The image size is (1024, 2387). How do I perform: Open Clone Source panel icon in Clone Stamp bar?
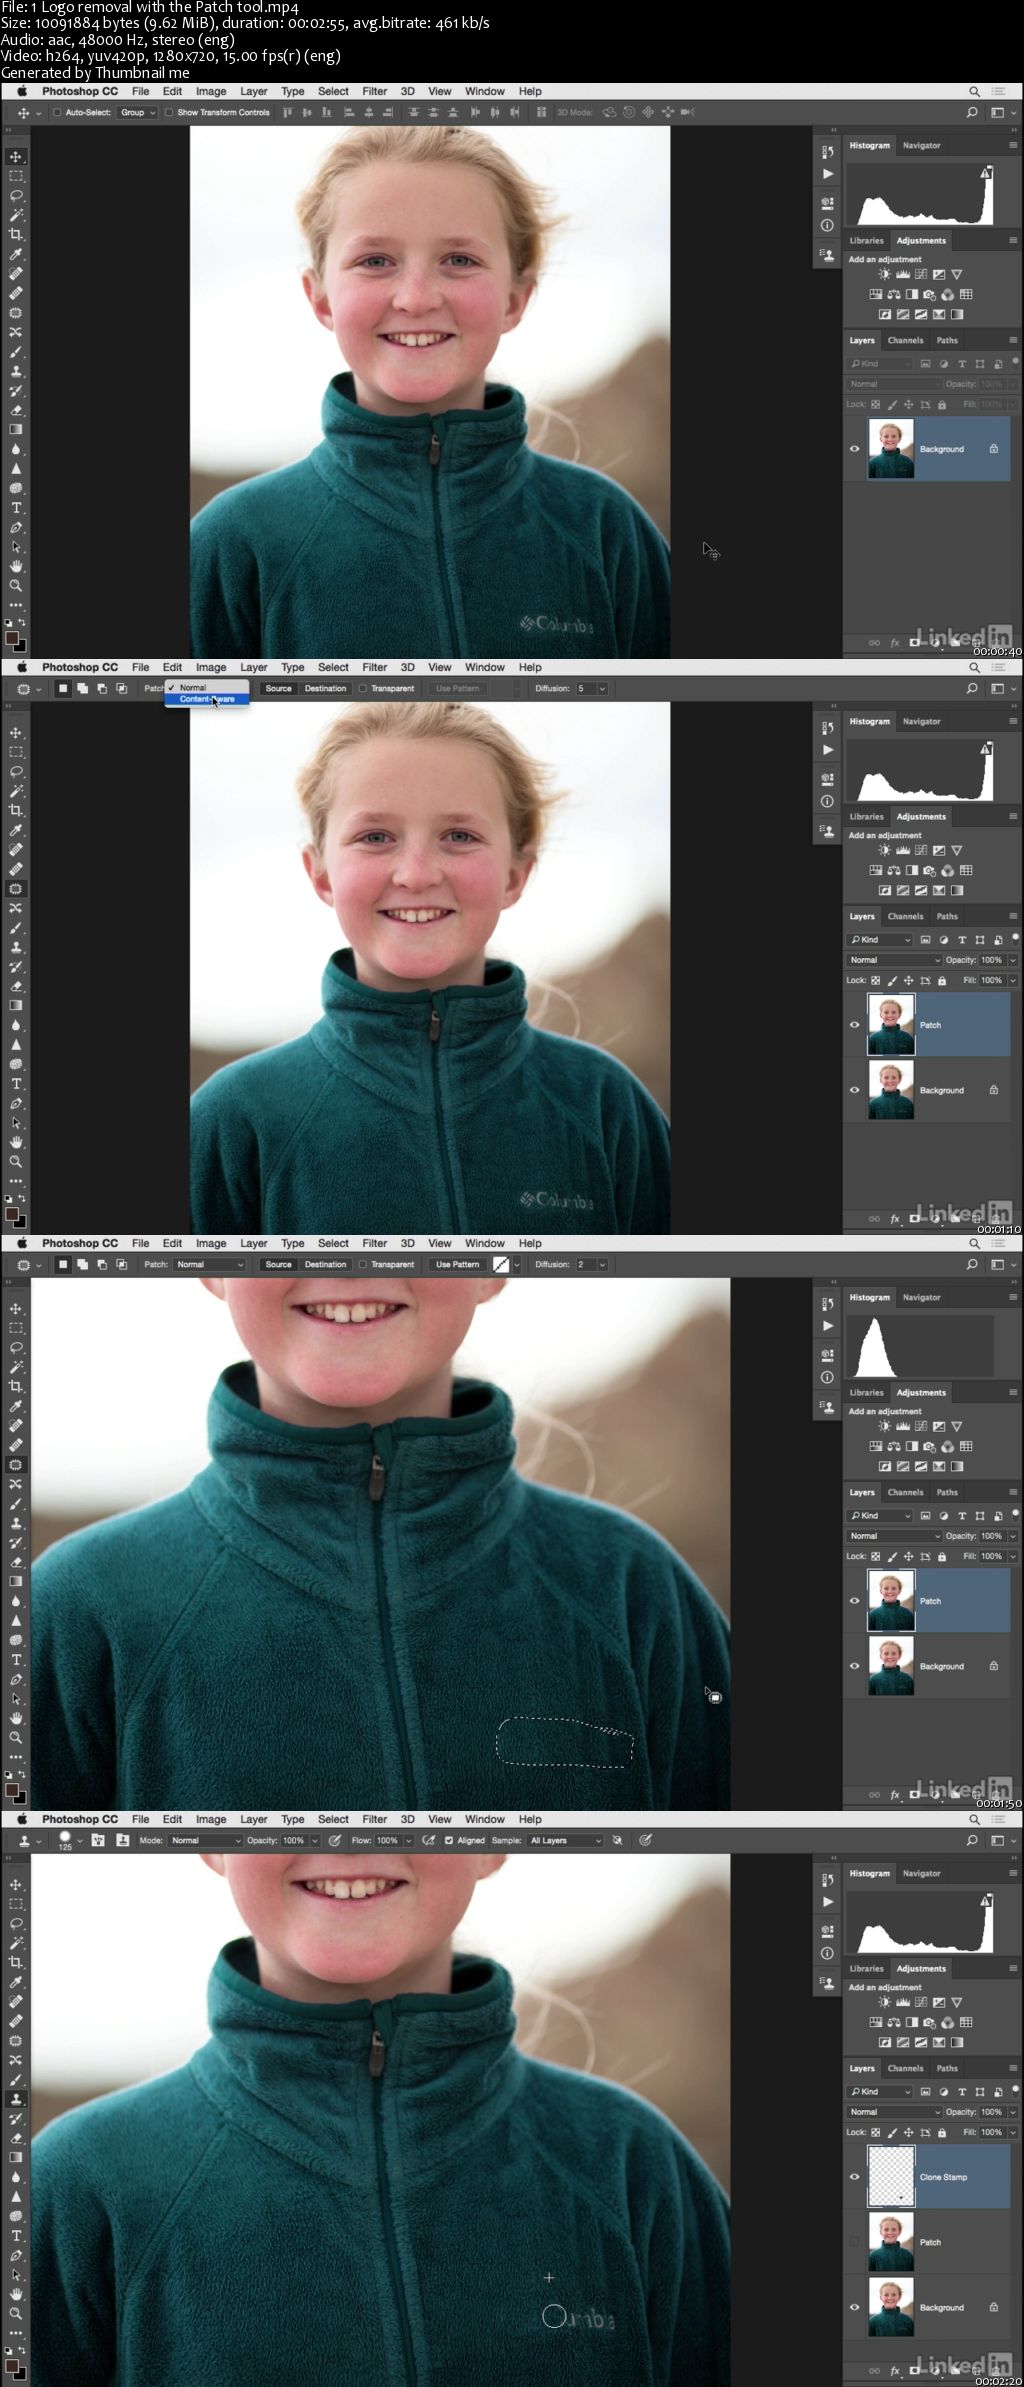point(122,1840)
